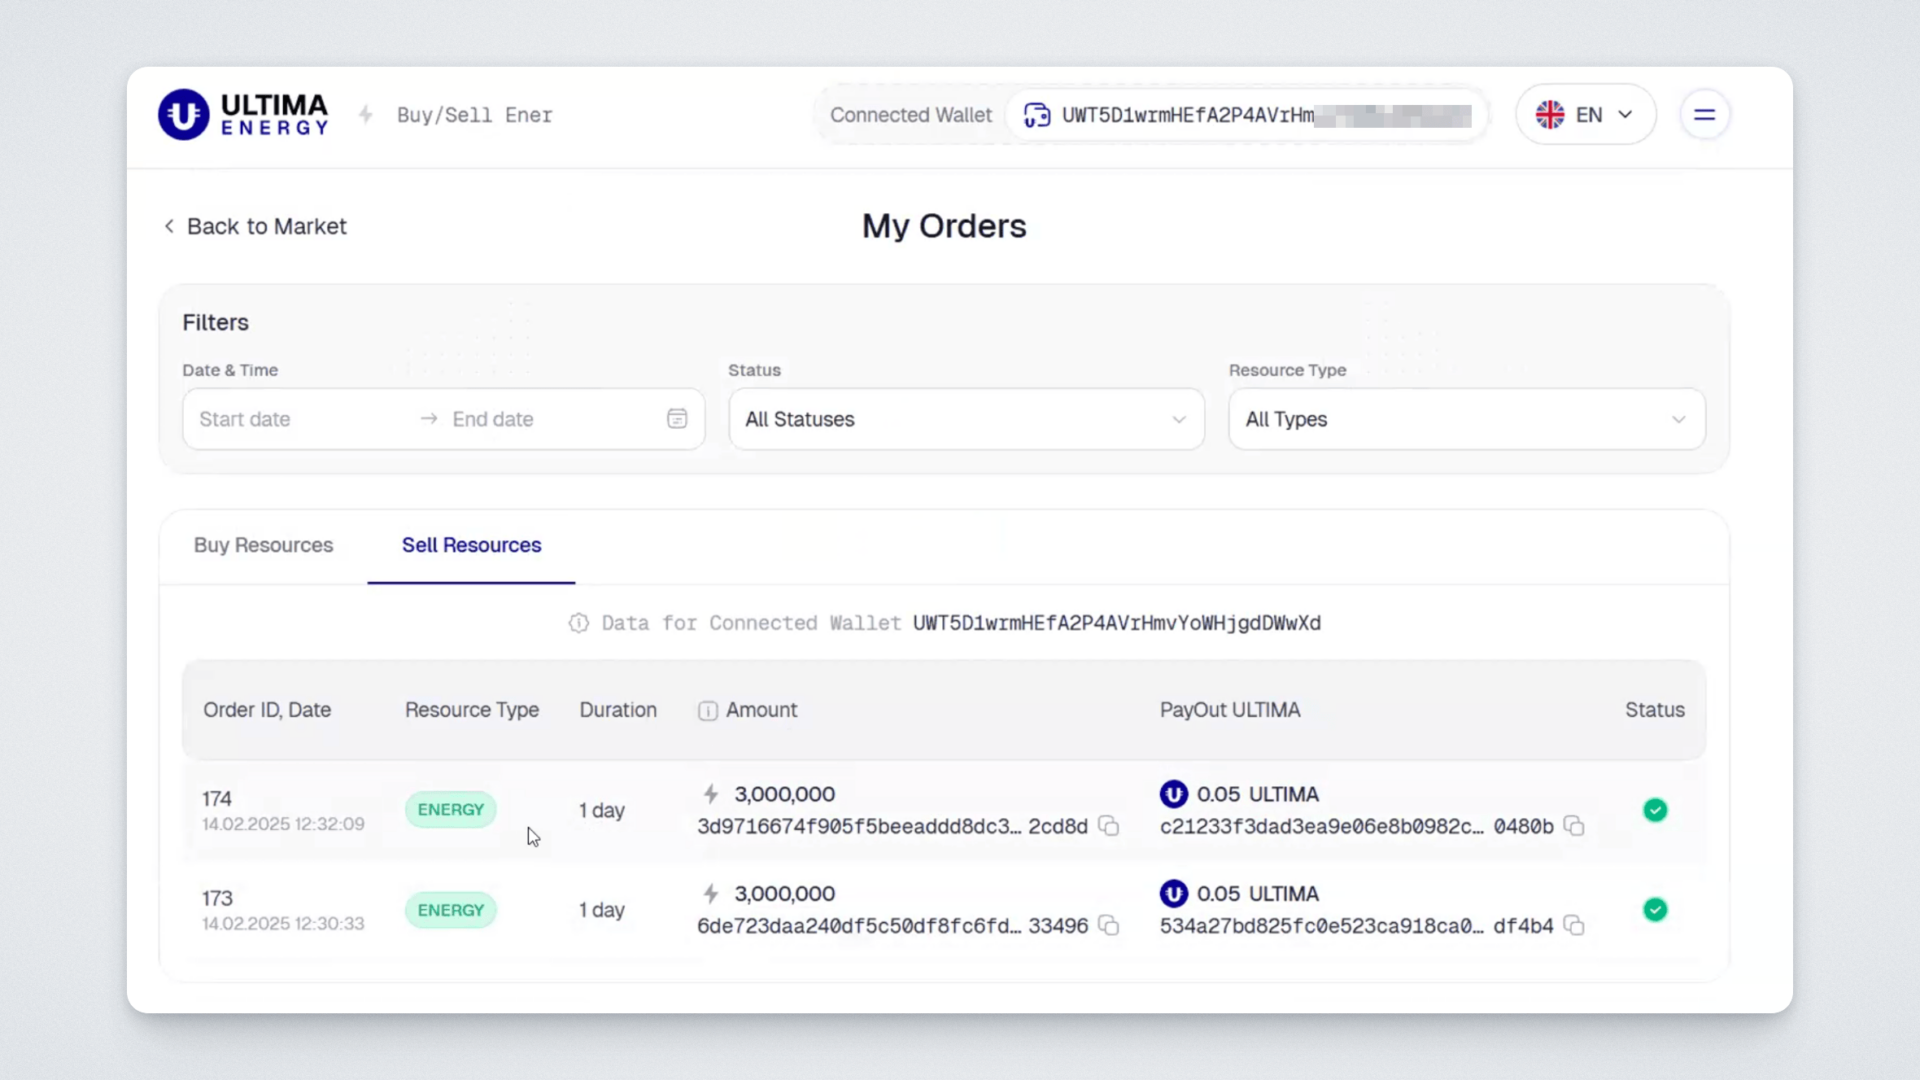Expand the All Types resource dropdown
The image size is (1920, 1080).
1466,419
